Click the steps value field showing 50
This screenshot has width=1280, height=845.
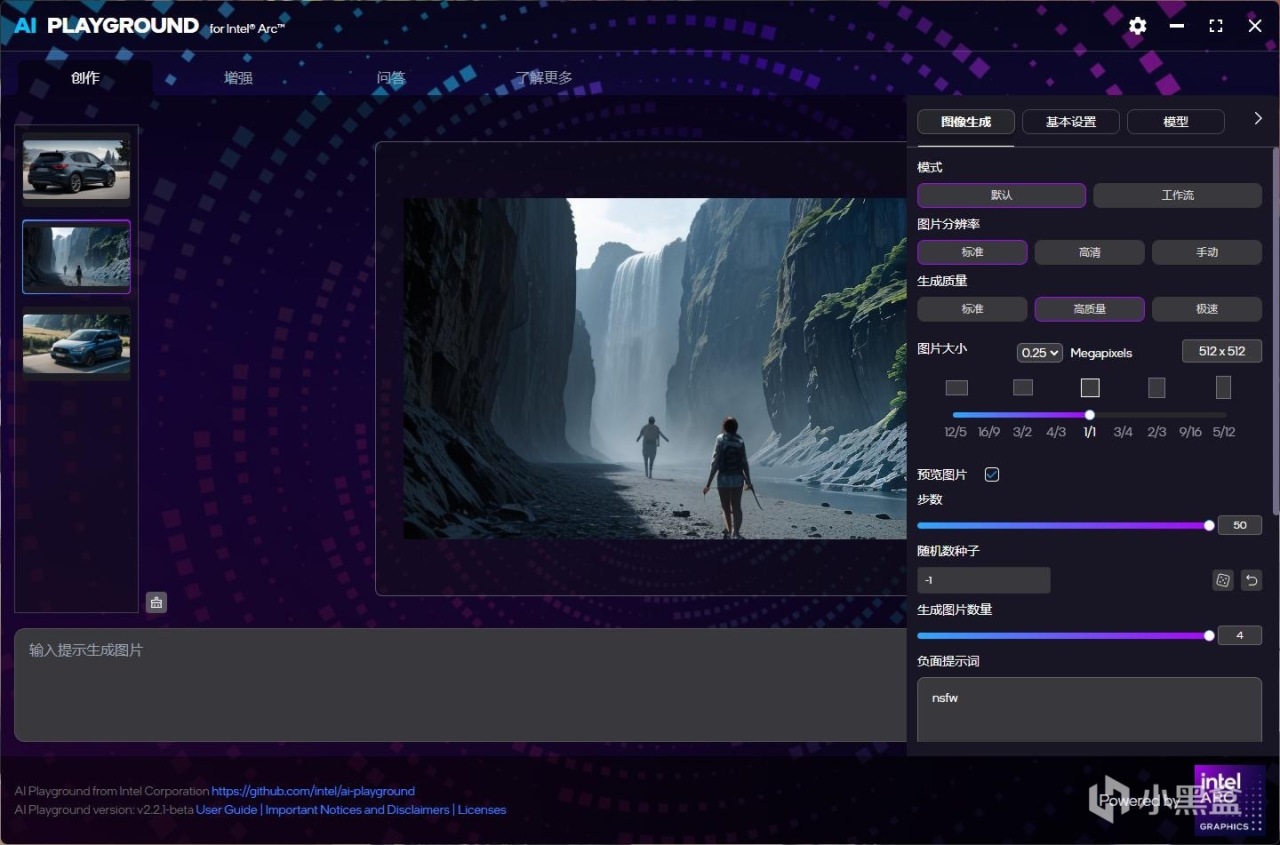1240,525
